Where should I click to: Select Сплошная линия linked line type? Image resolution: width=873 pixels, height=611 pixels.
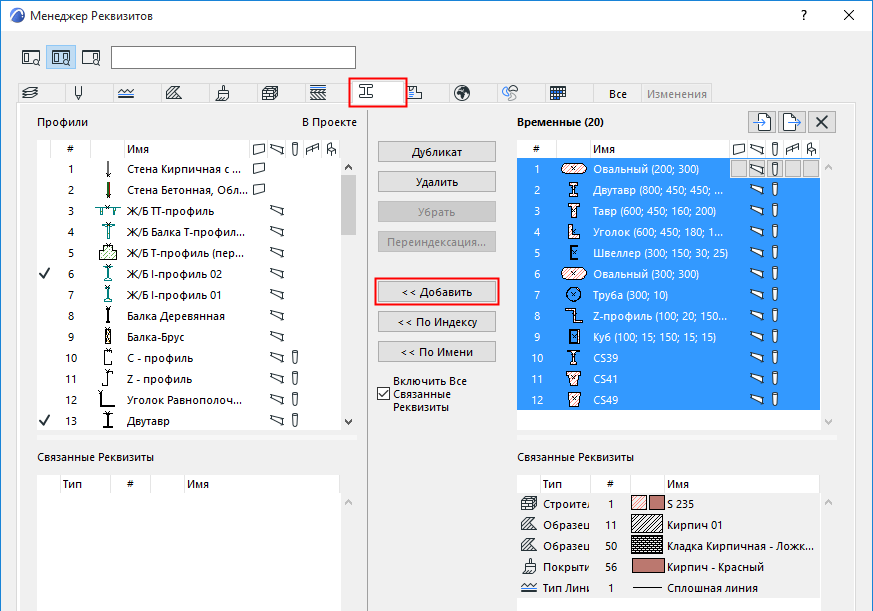tap(668, 588)
